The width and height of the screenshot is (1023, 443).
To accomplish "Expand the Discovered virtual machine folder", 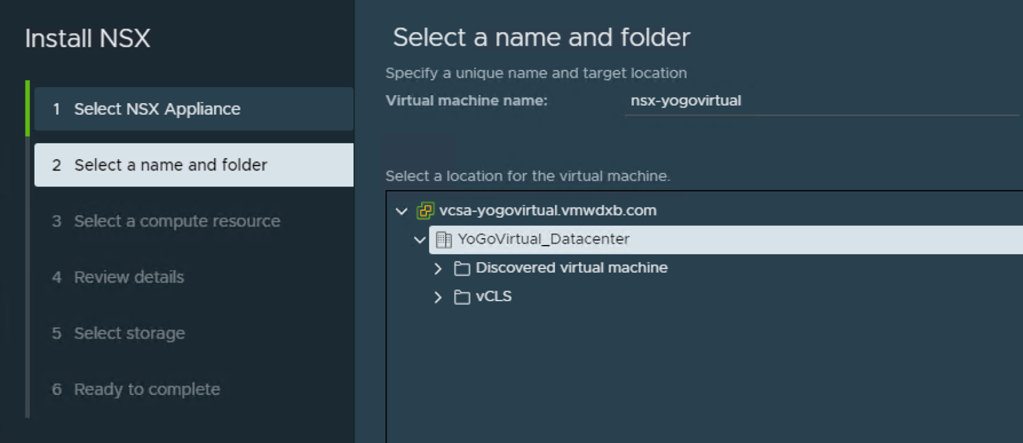I will 438,268.
